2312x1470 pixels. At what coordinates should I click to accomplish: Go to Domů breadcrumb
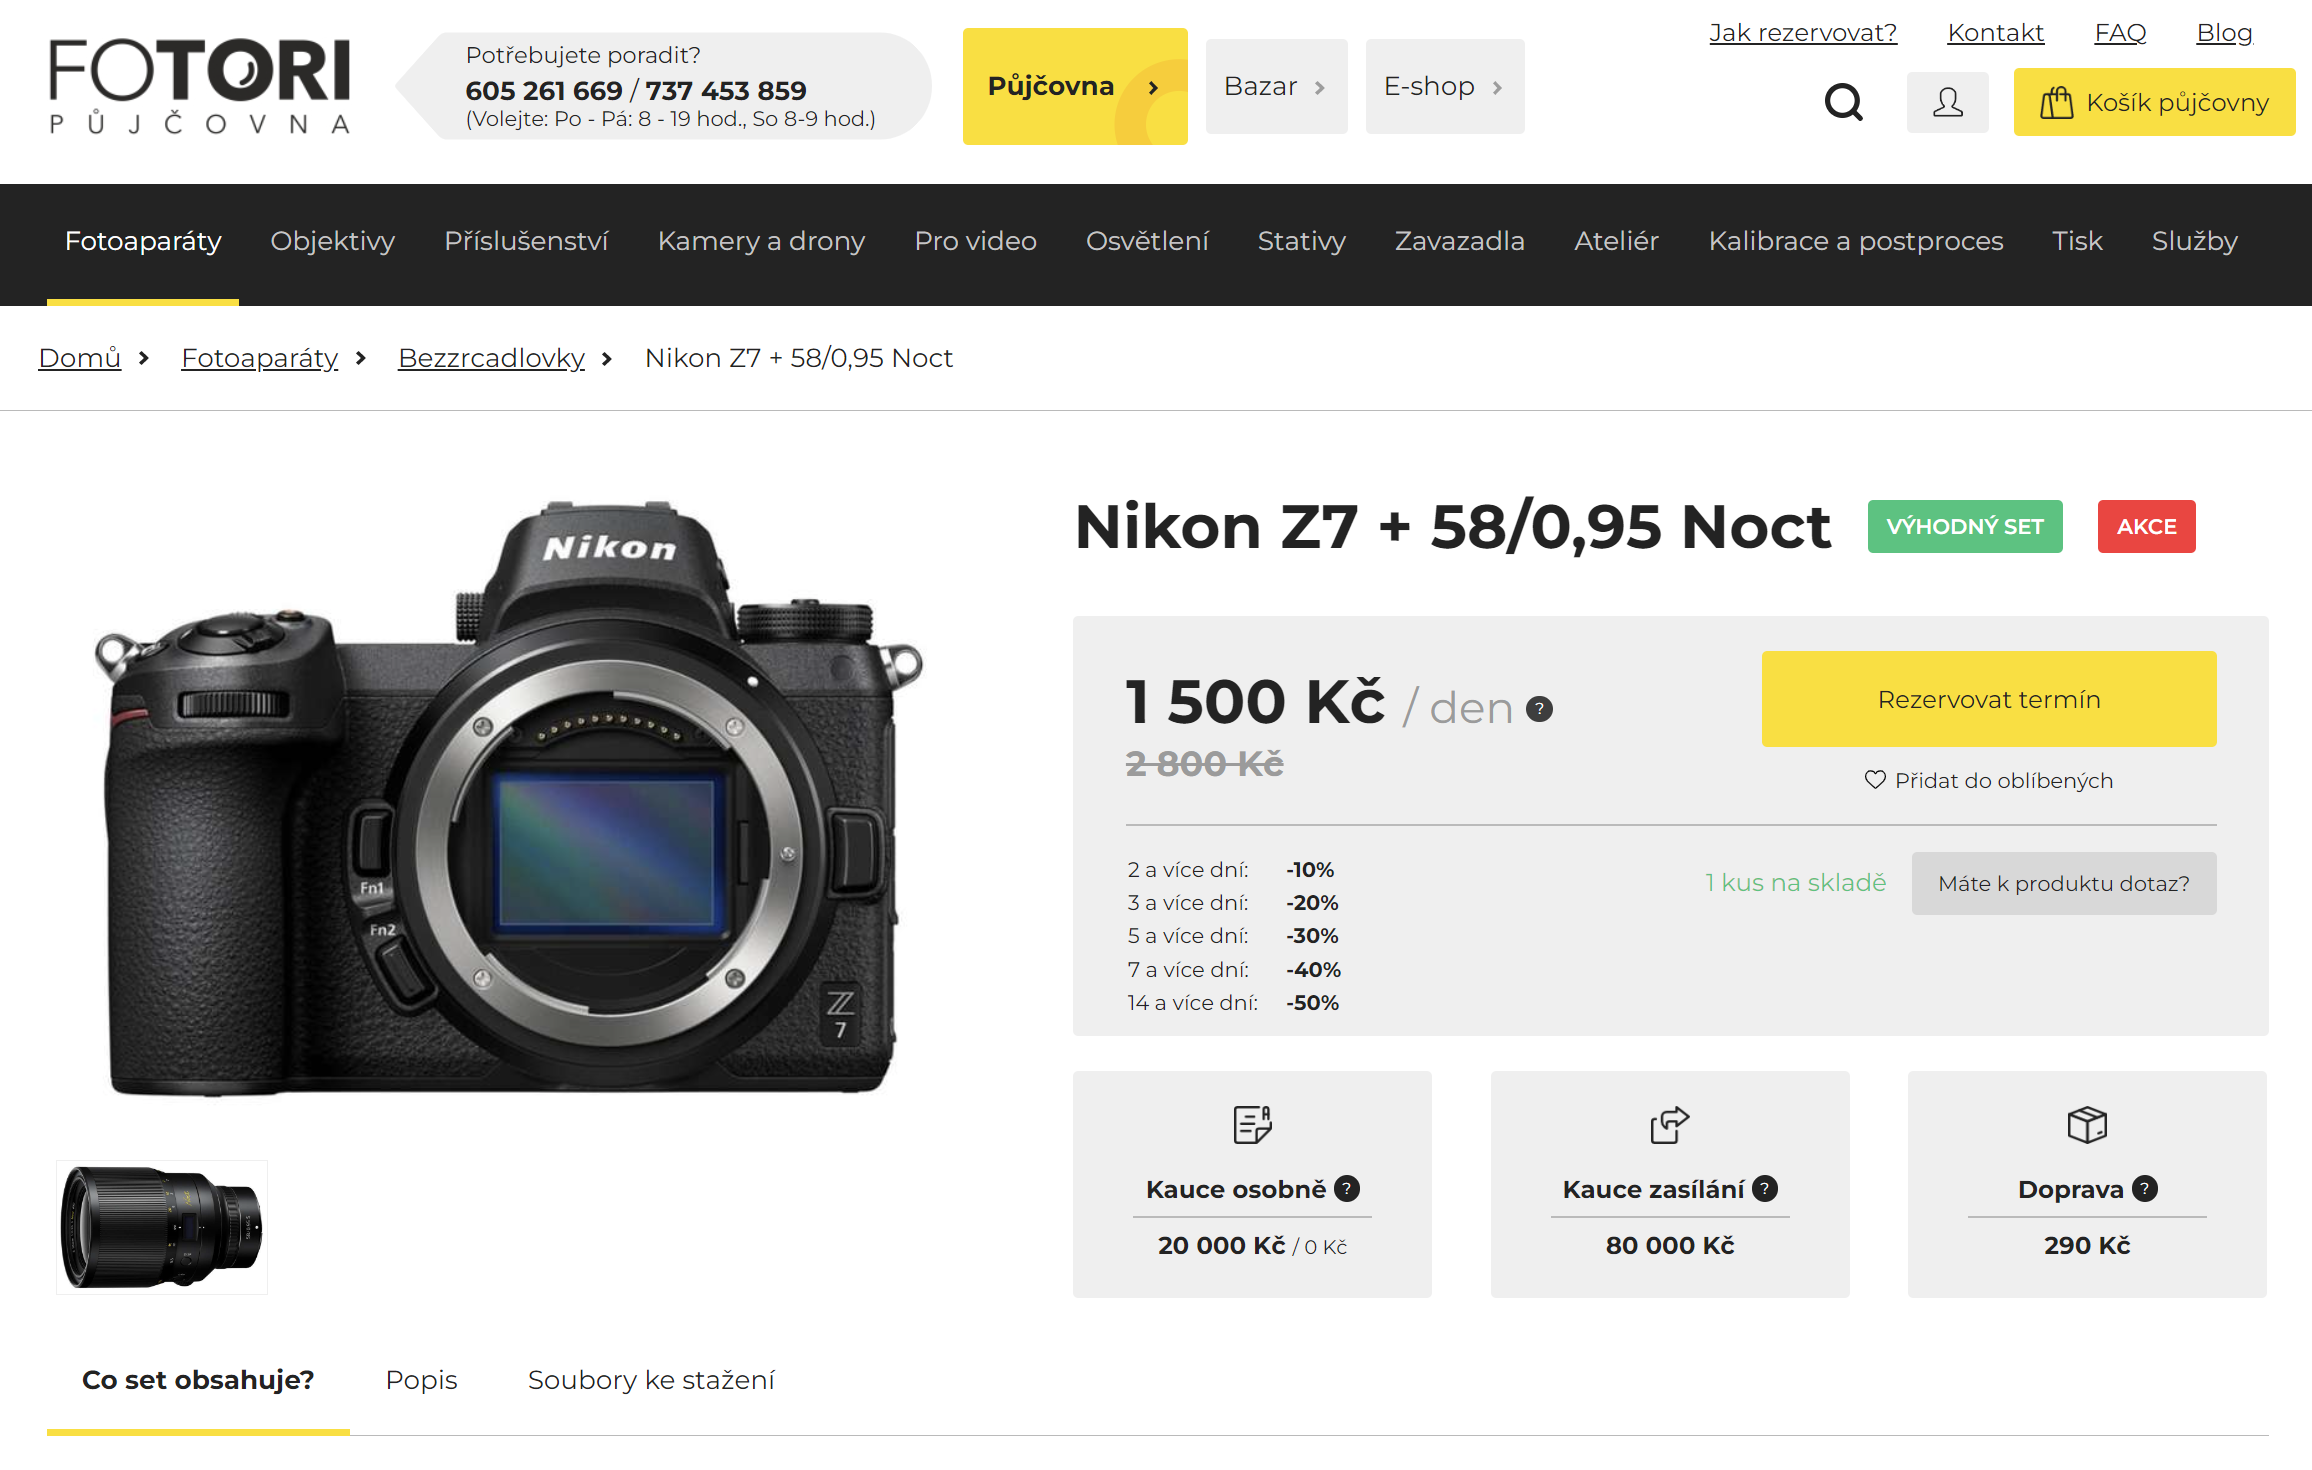click(x=80, y=358)
